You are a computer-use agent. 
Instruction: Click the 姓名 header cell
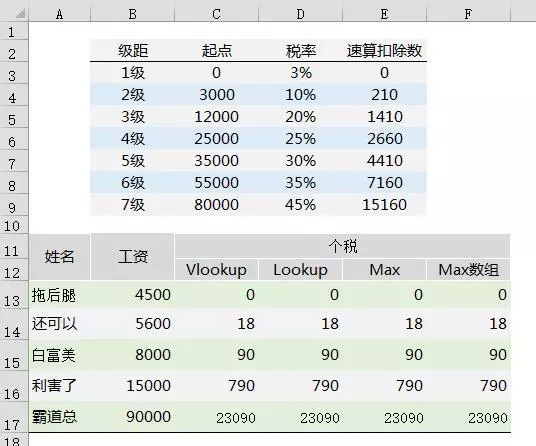click(59, 257)
